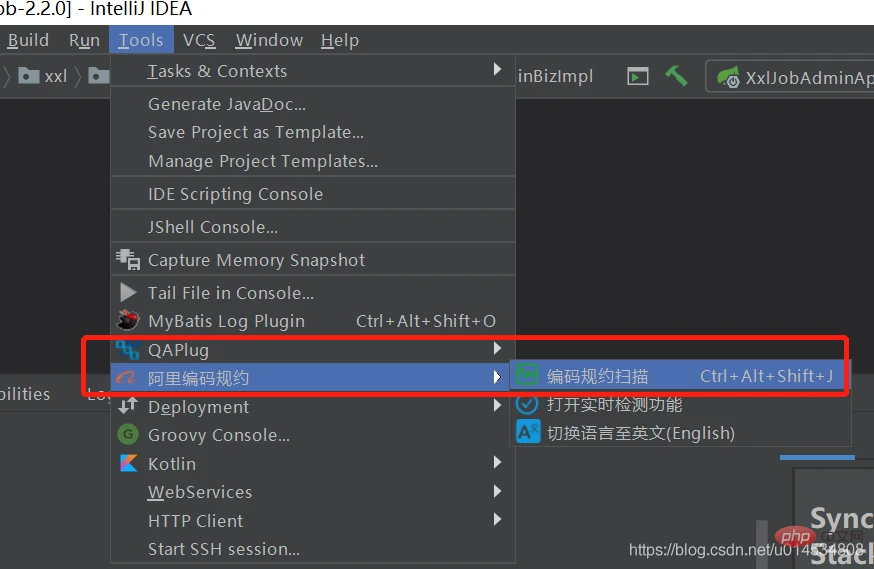Expand the Deployment submenu arrow

click(x=497, y=406)
